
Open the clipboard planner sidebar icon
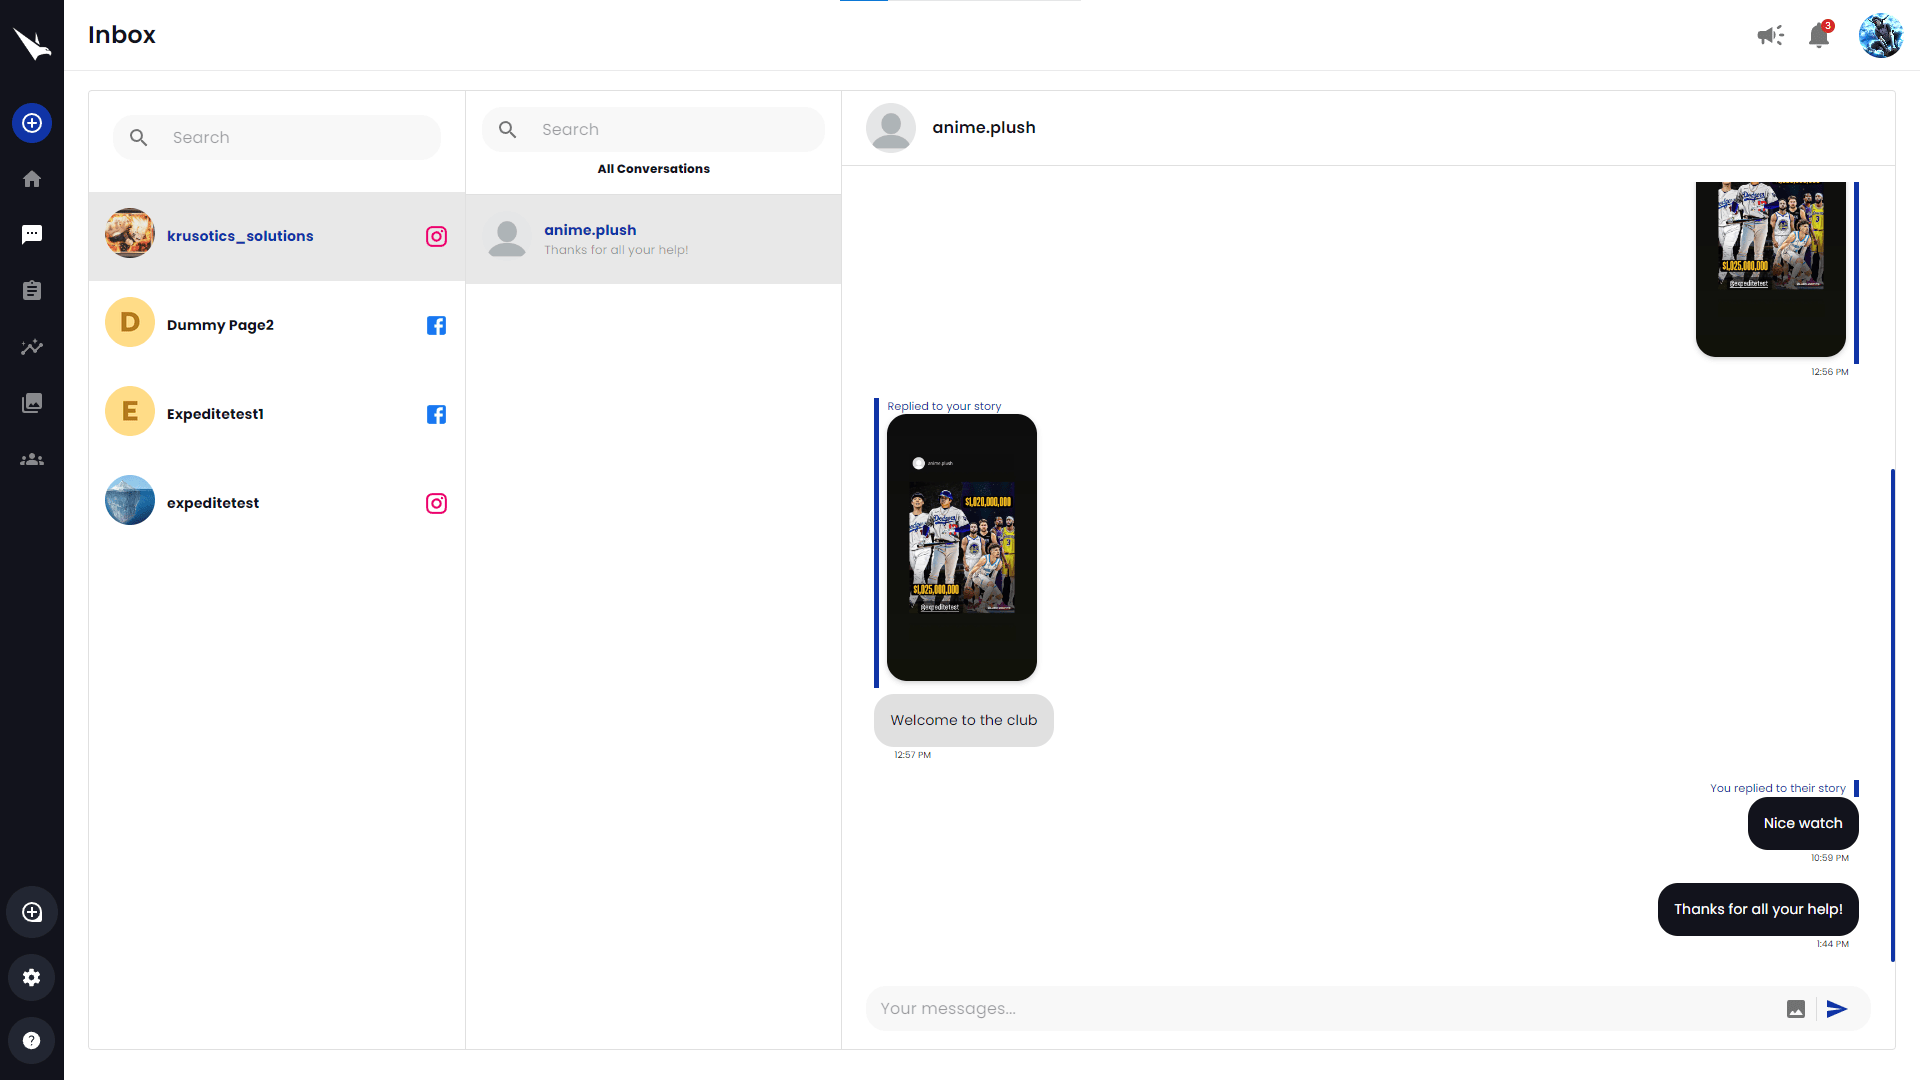click(x=32, y=291)
